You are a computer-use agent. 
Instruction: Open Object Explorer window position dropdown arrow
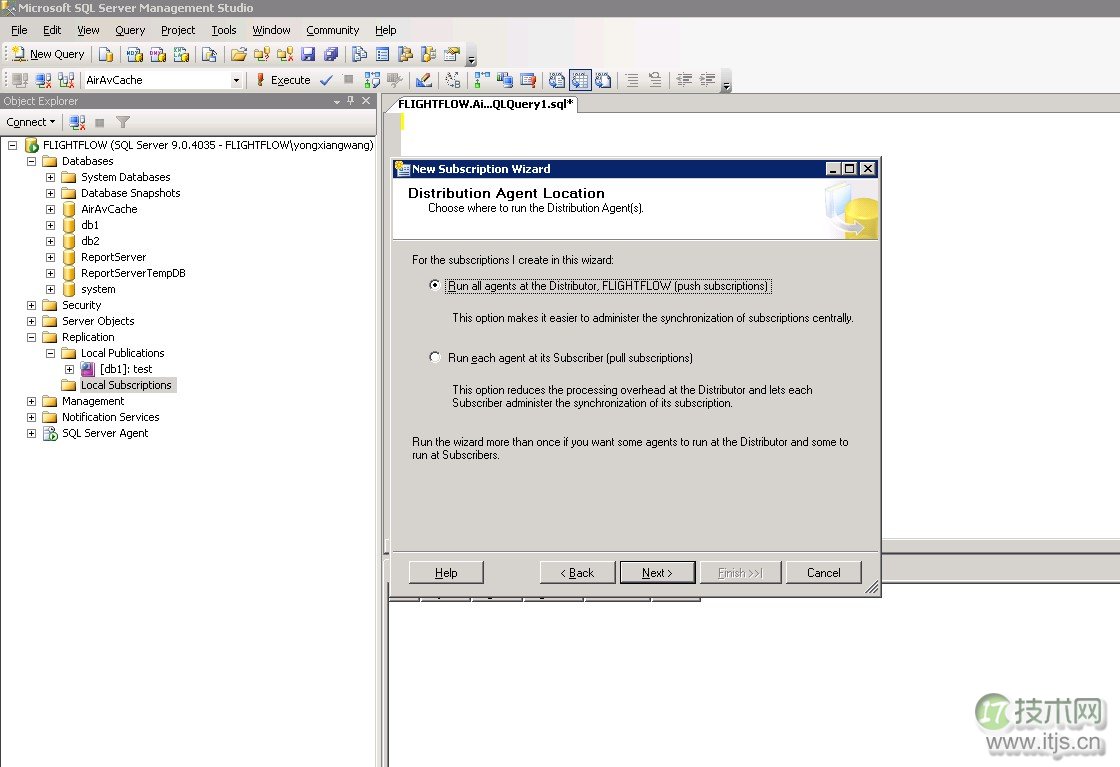337,101
